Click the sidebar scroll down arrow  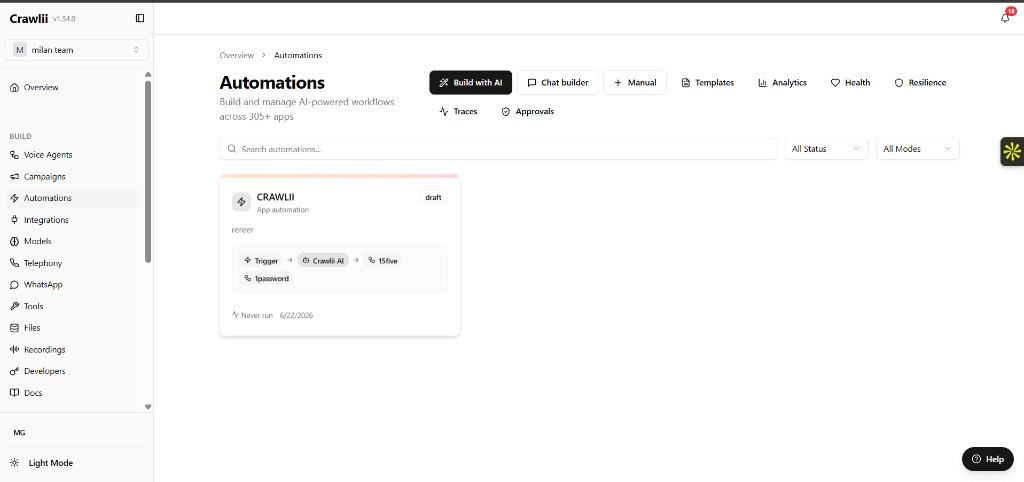(x=148, y=407)
